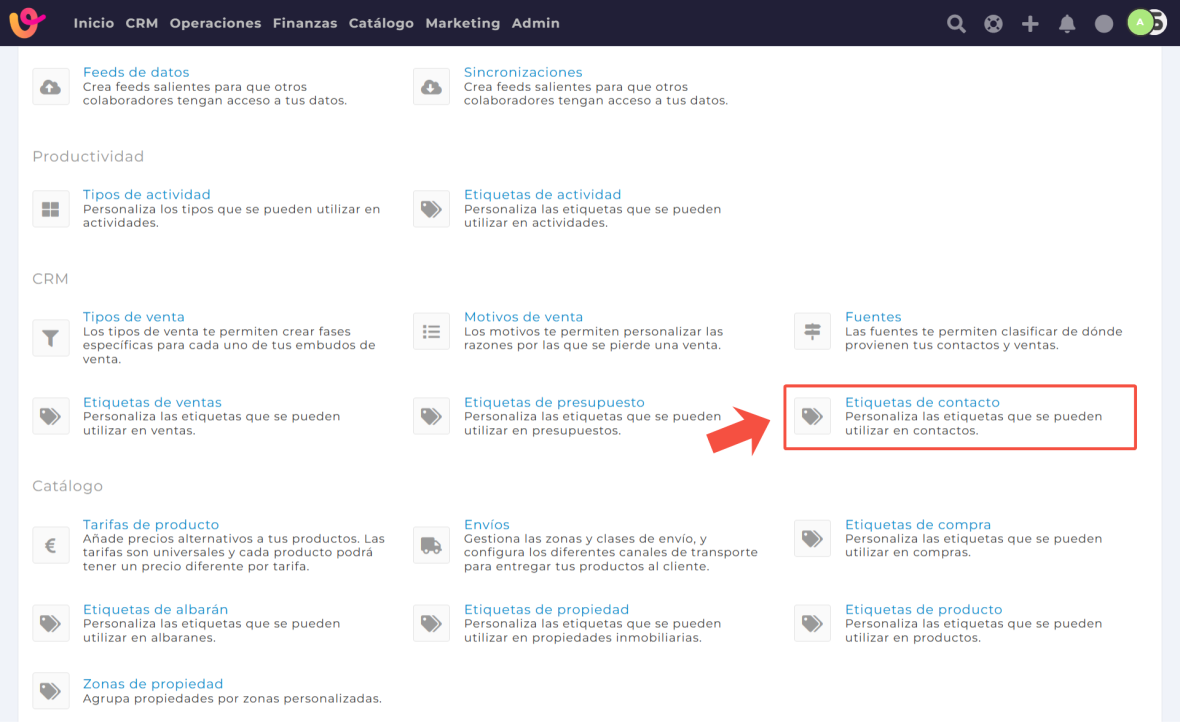Open the Marketing menu
The image size is (1180, 722).
[x=462, y=23]
